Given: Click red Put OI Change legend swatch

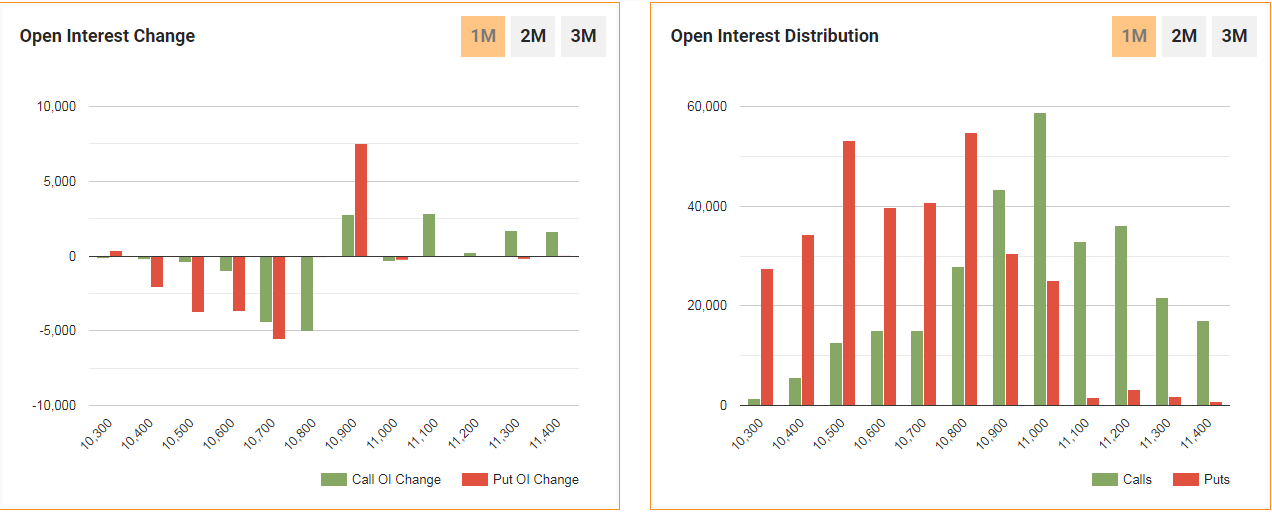Looking at the screenshot, I should pos(474,480).
